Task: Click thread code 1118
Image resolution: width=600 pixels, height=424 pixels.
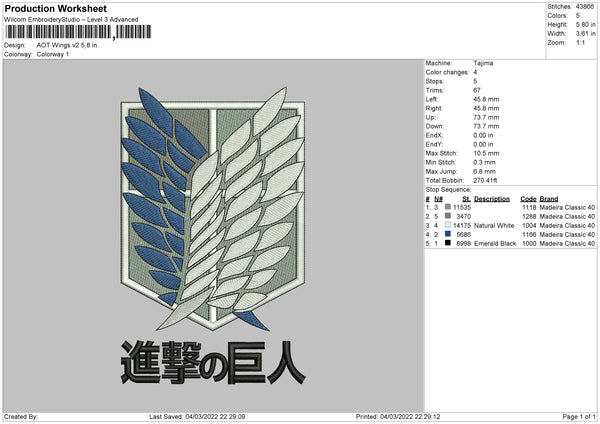Action: (529, 207)
